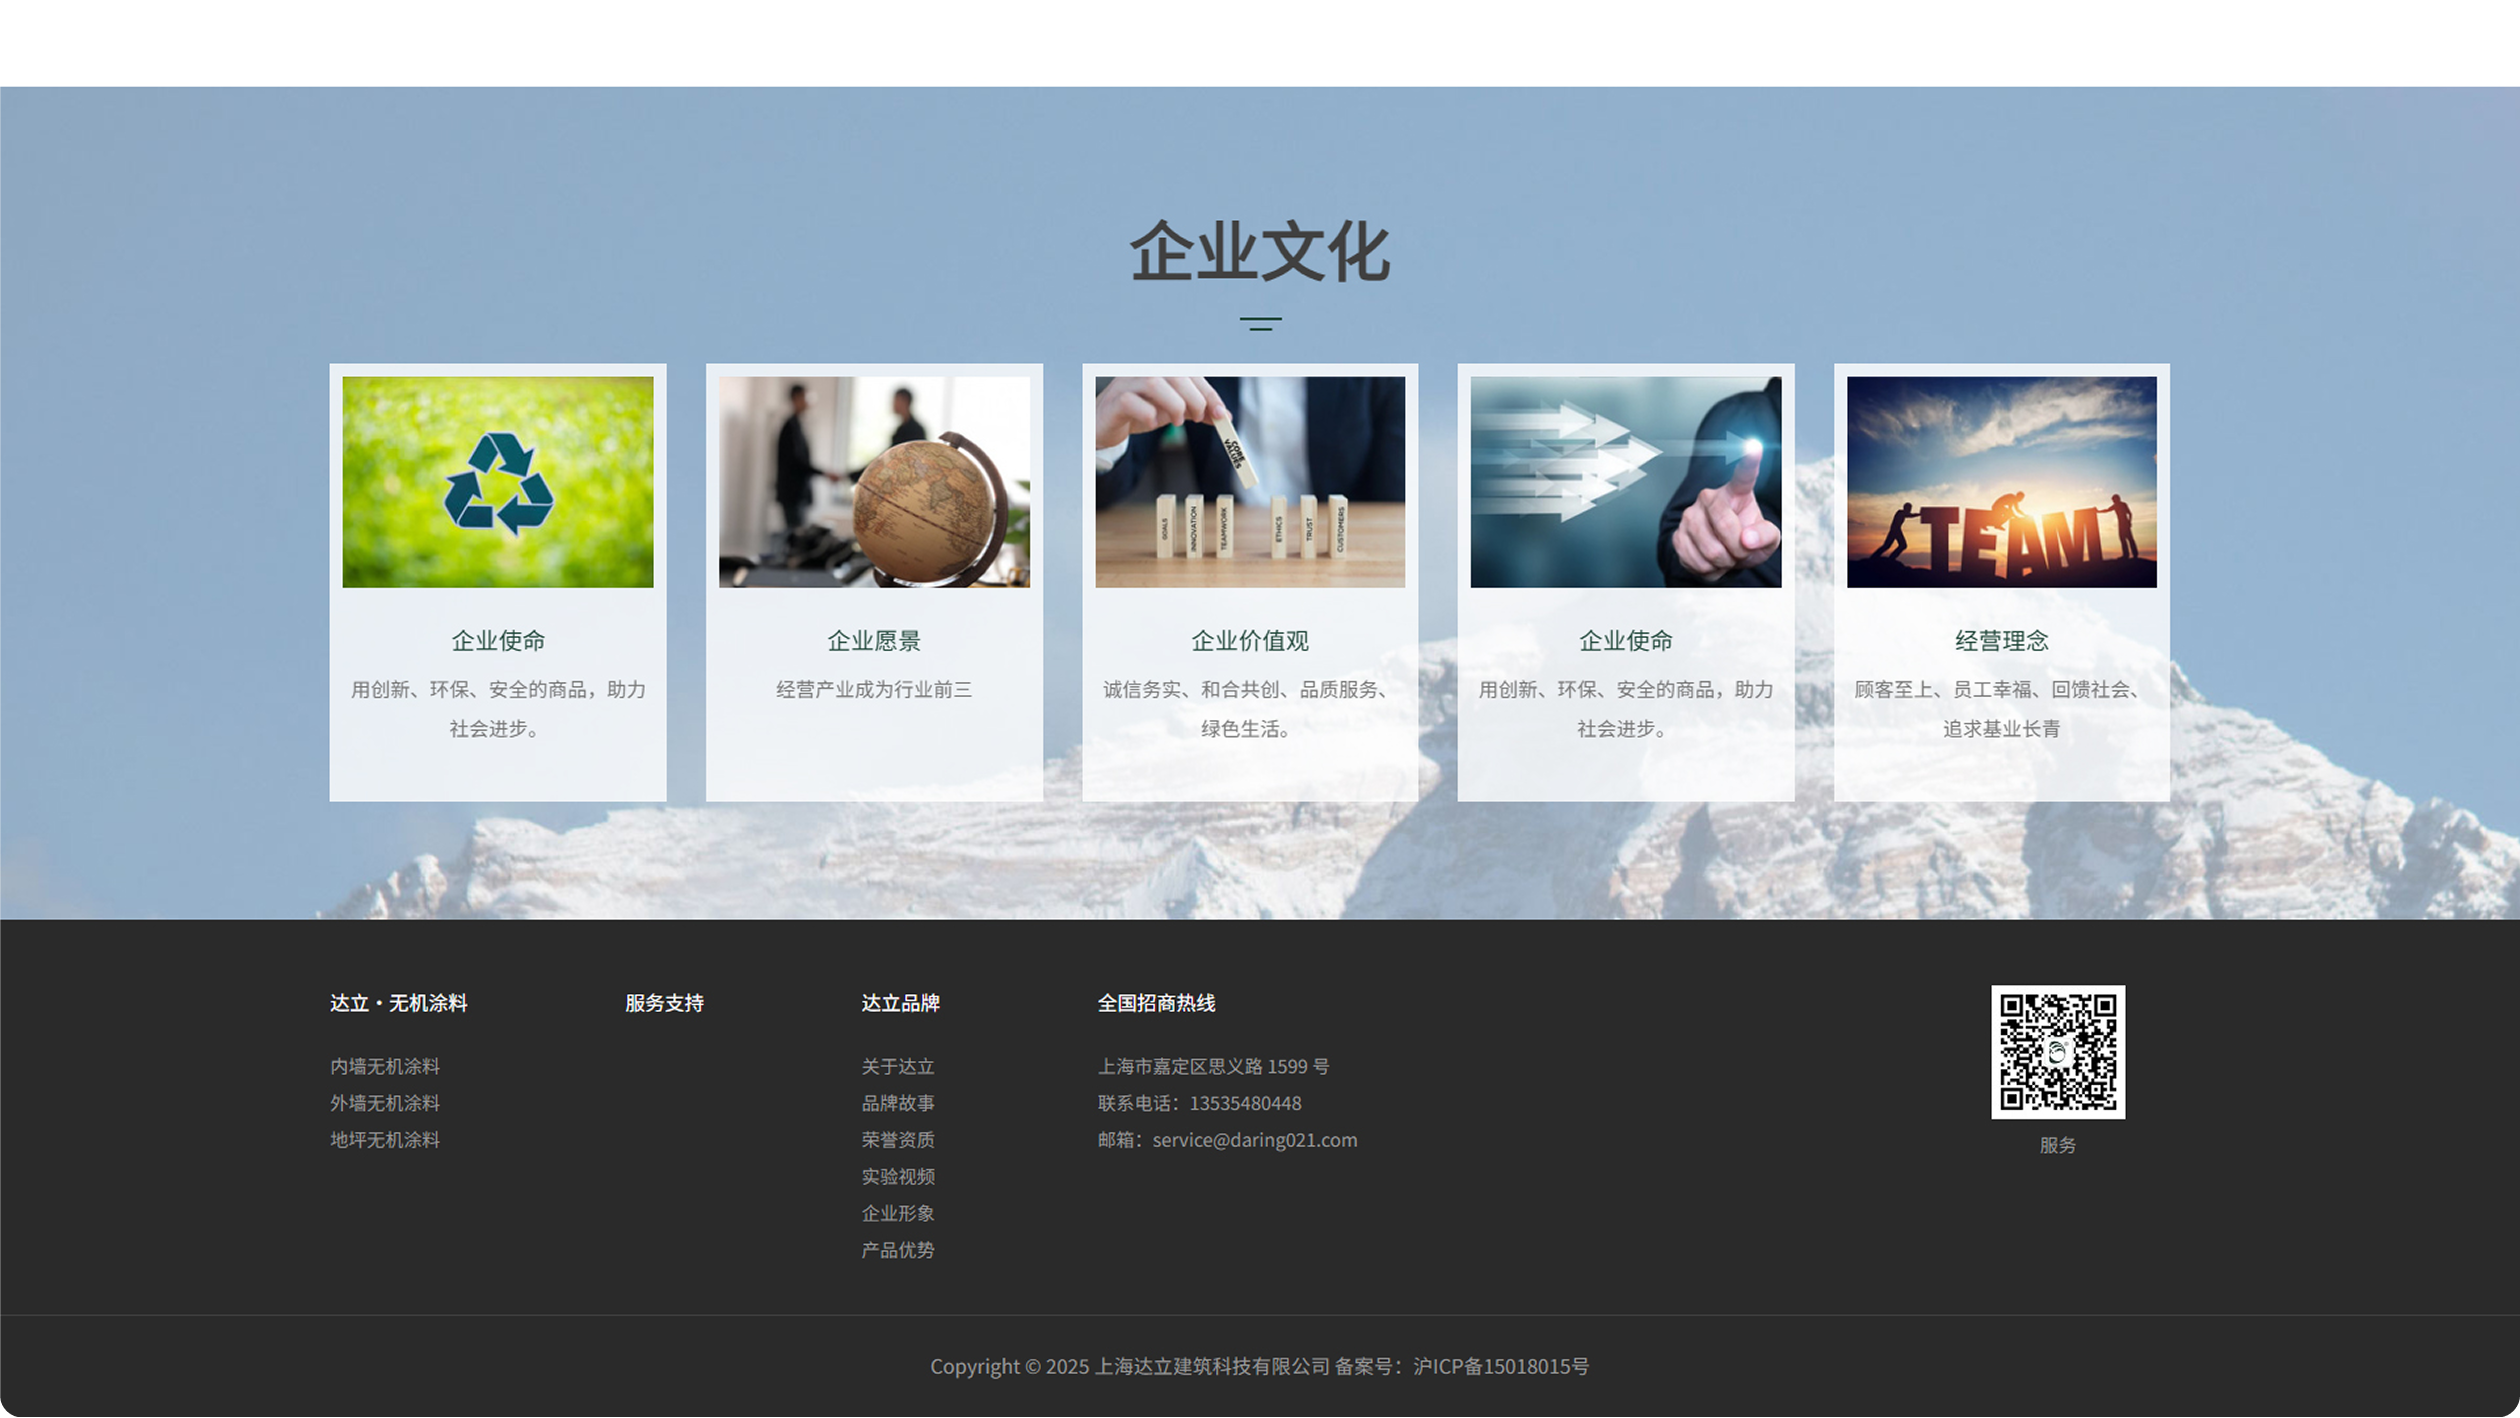Open the 内墙无机涂料 category
The image size is (2520, 1418).
[x=385, y=1066]
